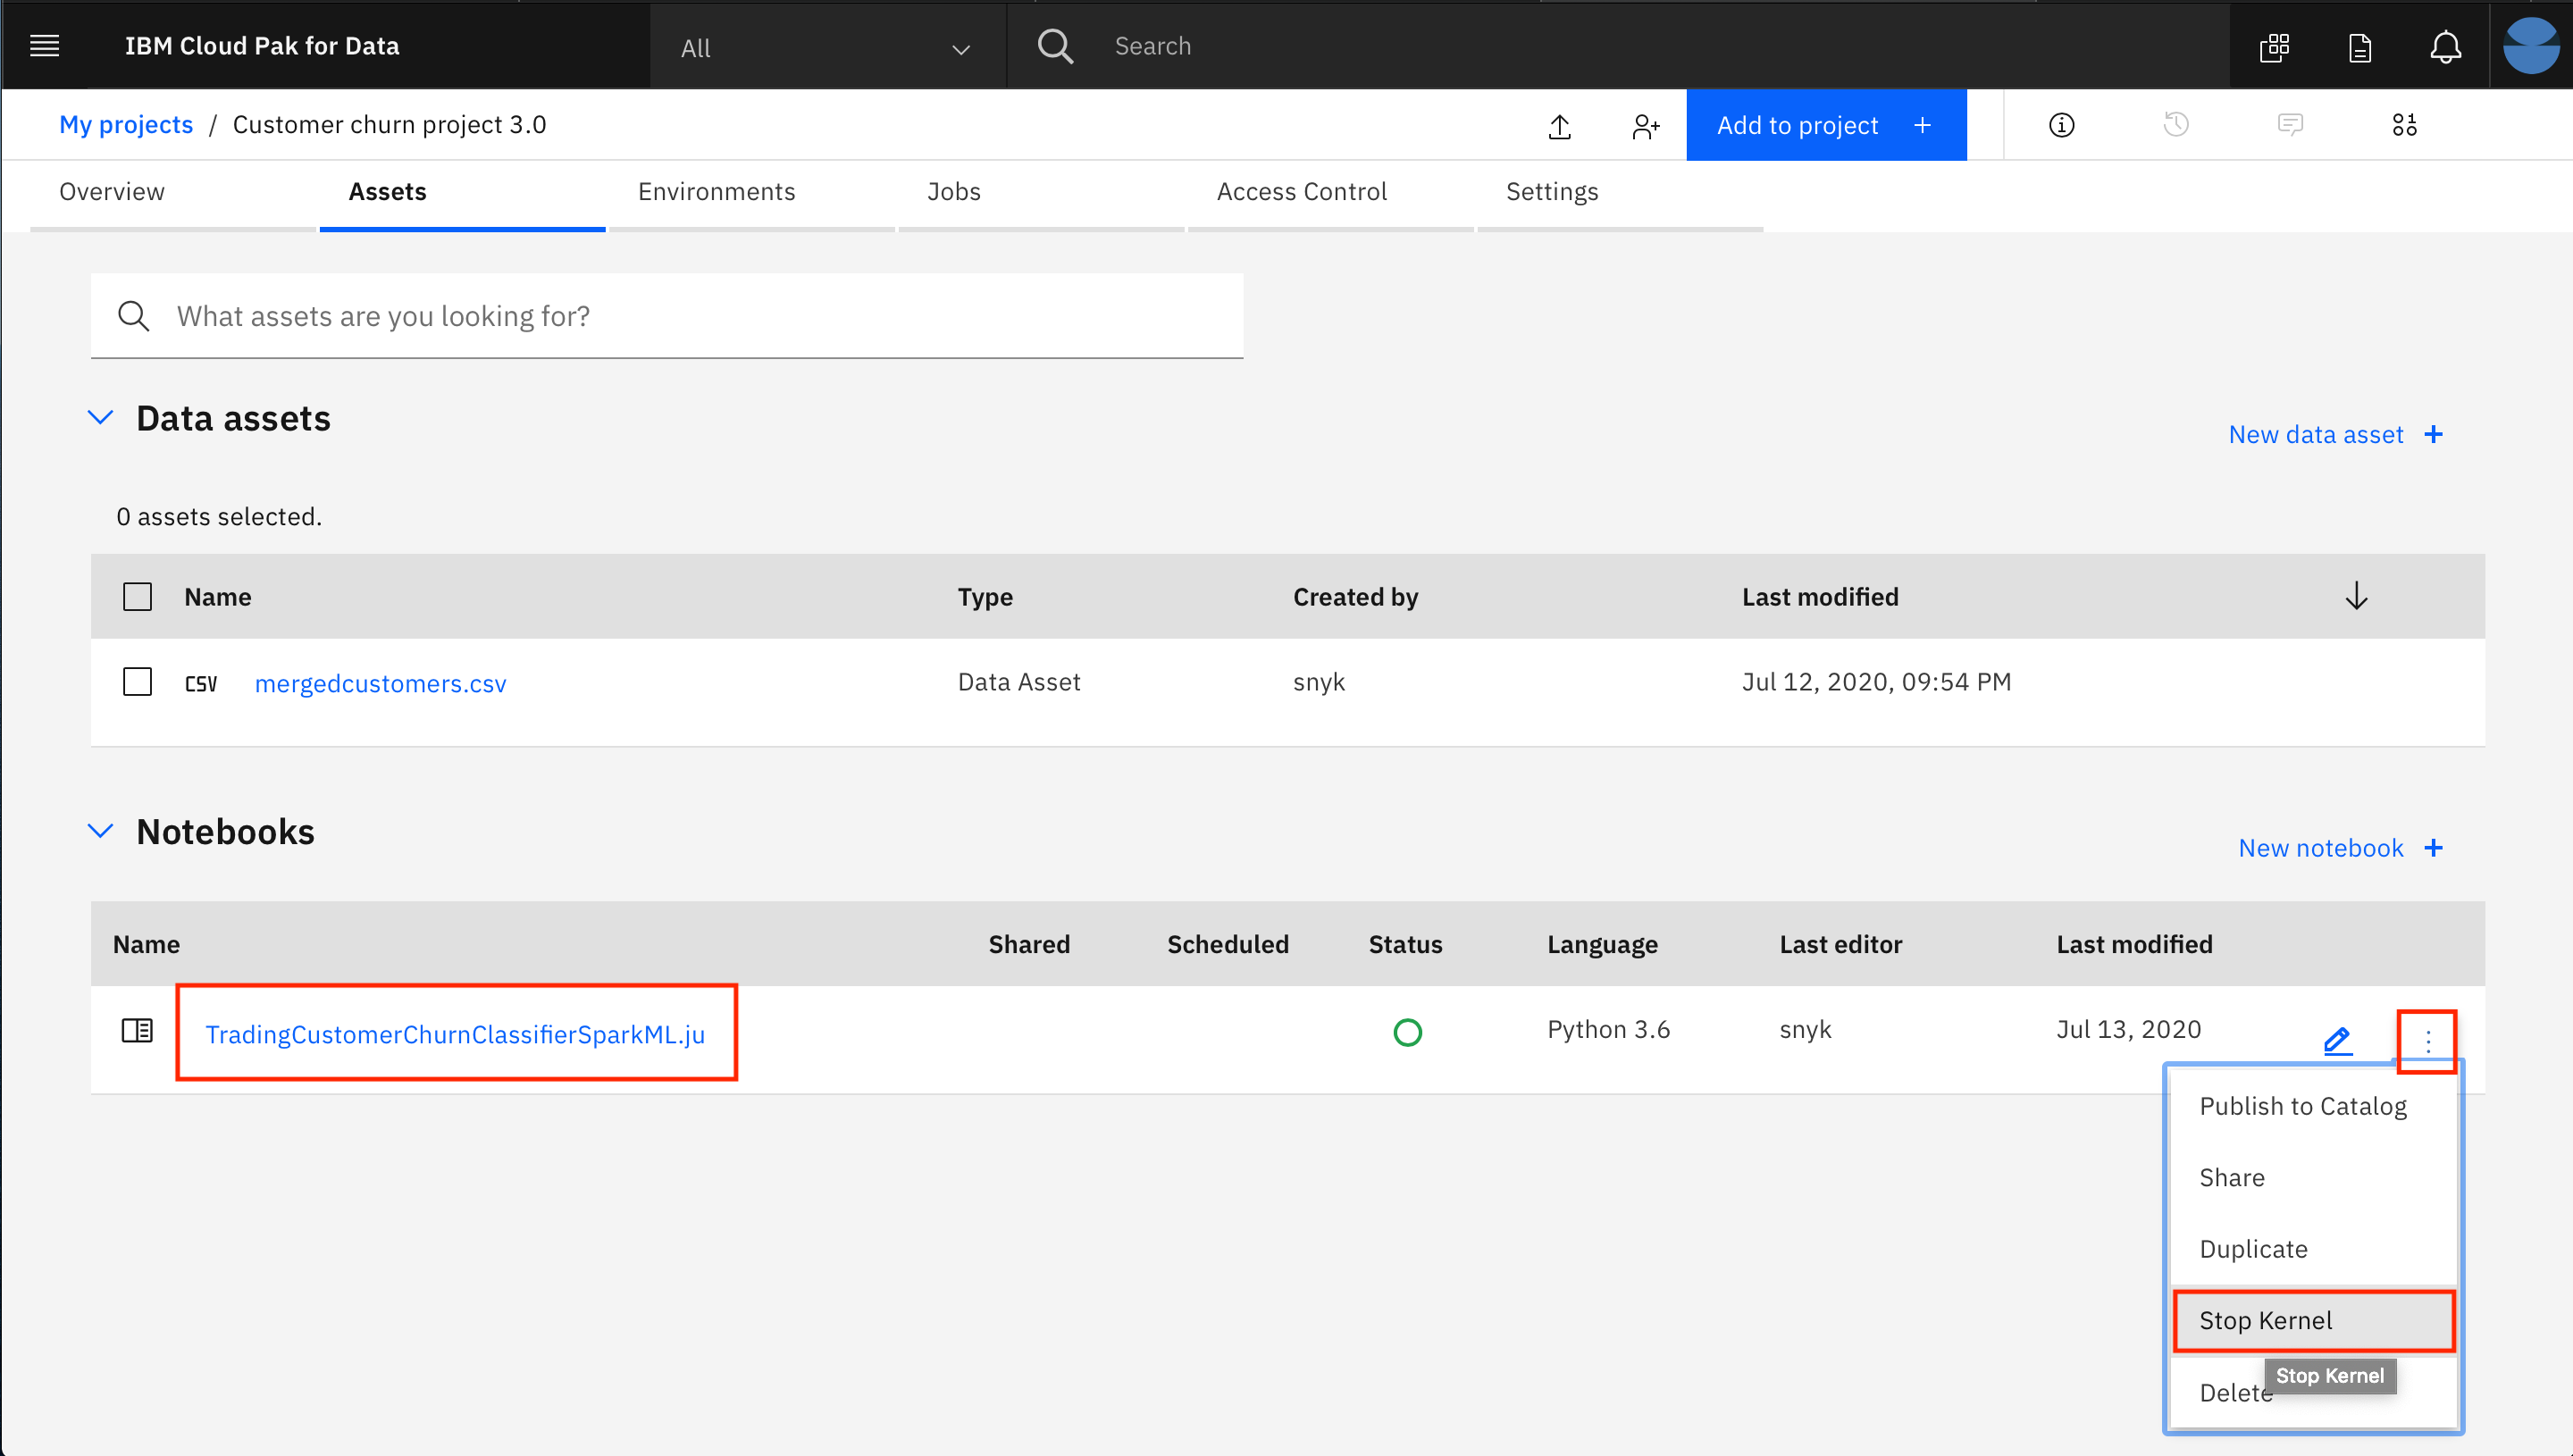Click the comments/chat icon in toolbar
Viewport: 2573px width, 1456px height.
coord(2291,123)
